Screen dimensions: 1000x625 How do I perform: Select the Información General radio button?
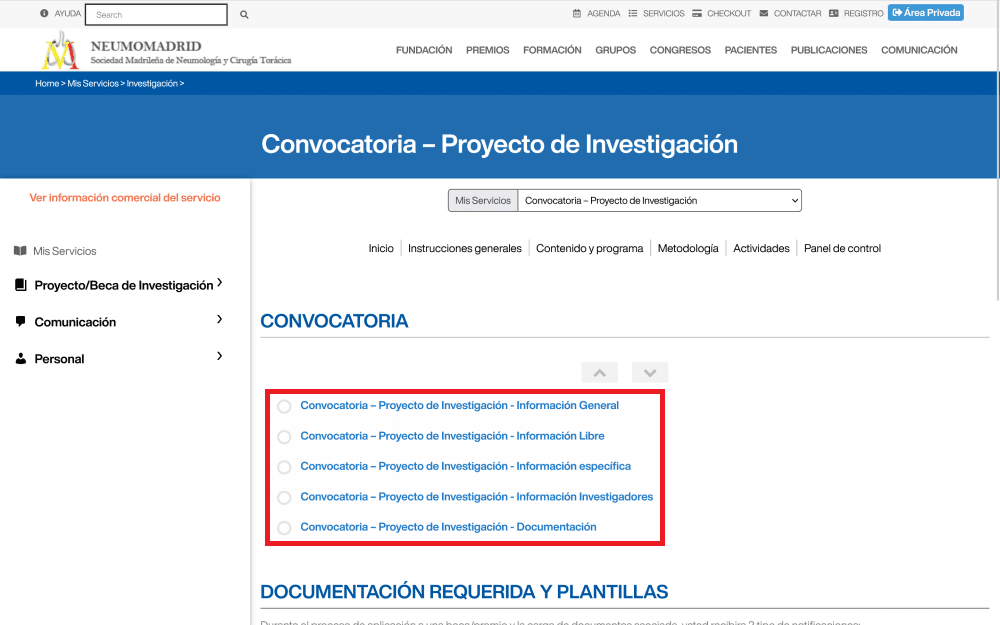pos(284,407)
